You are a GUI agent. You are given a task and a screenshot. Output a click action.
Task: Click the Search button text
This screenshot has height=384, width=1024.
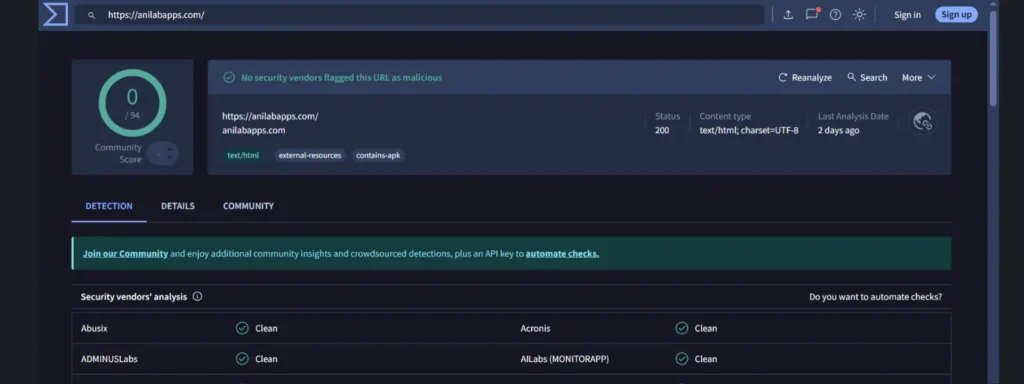(x=874, y=77)
